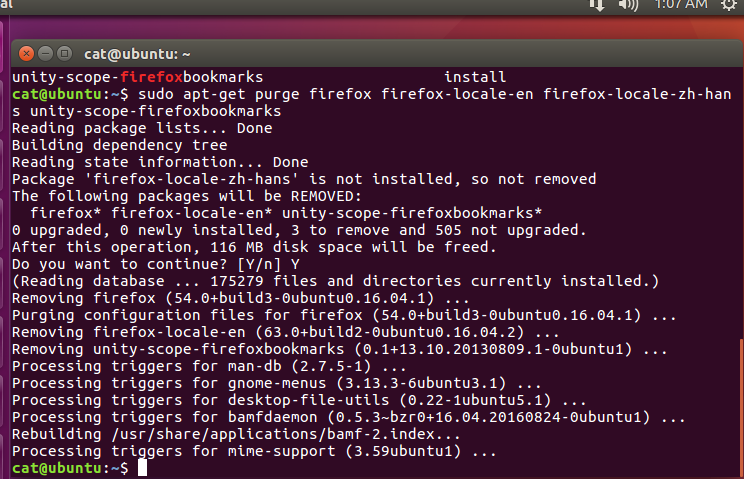Open the sound volume indicator

coord(628,5)
